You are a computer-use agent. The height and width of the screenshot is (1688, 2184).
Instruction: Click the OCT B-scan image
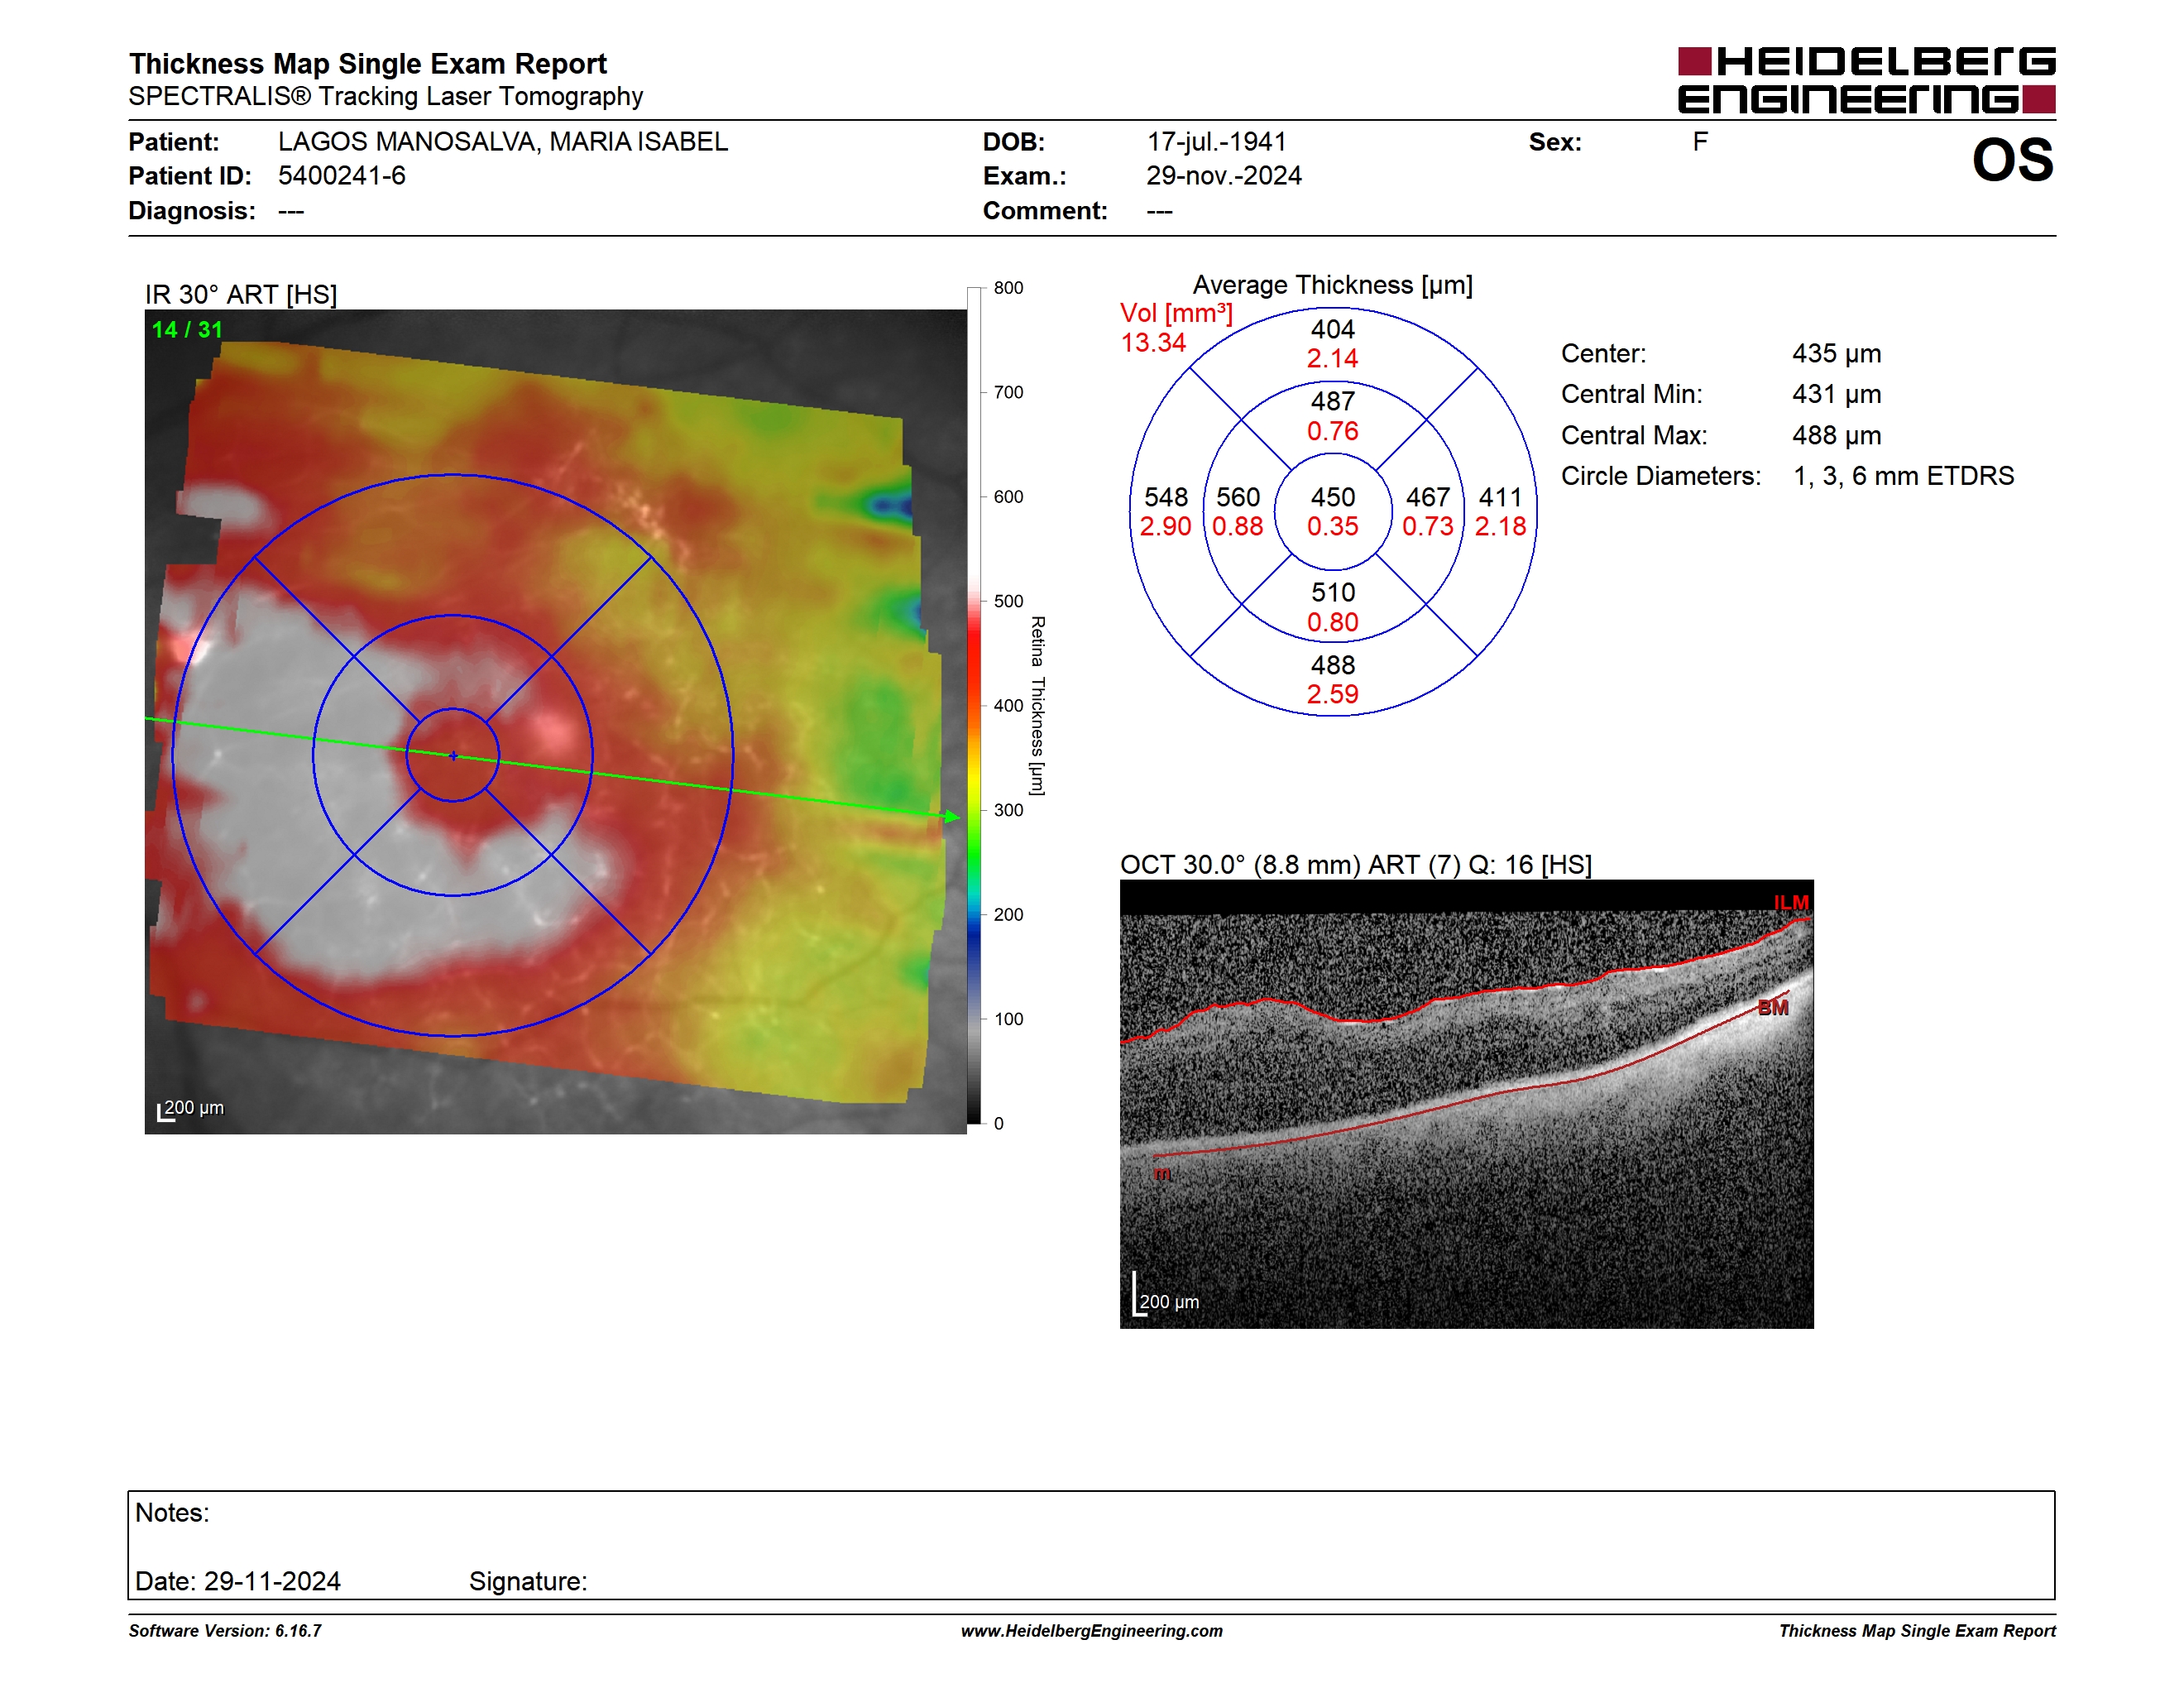coord(1466,1104)
